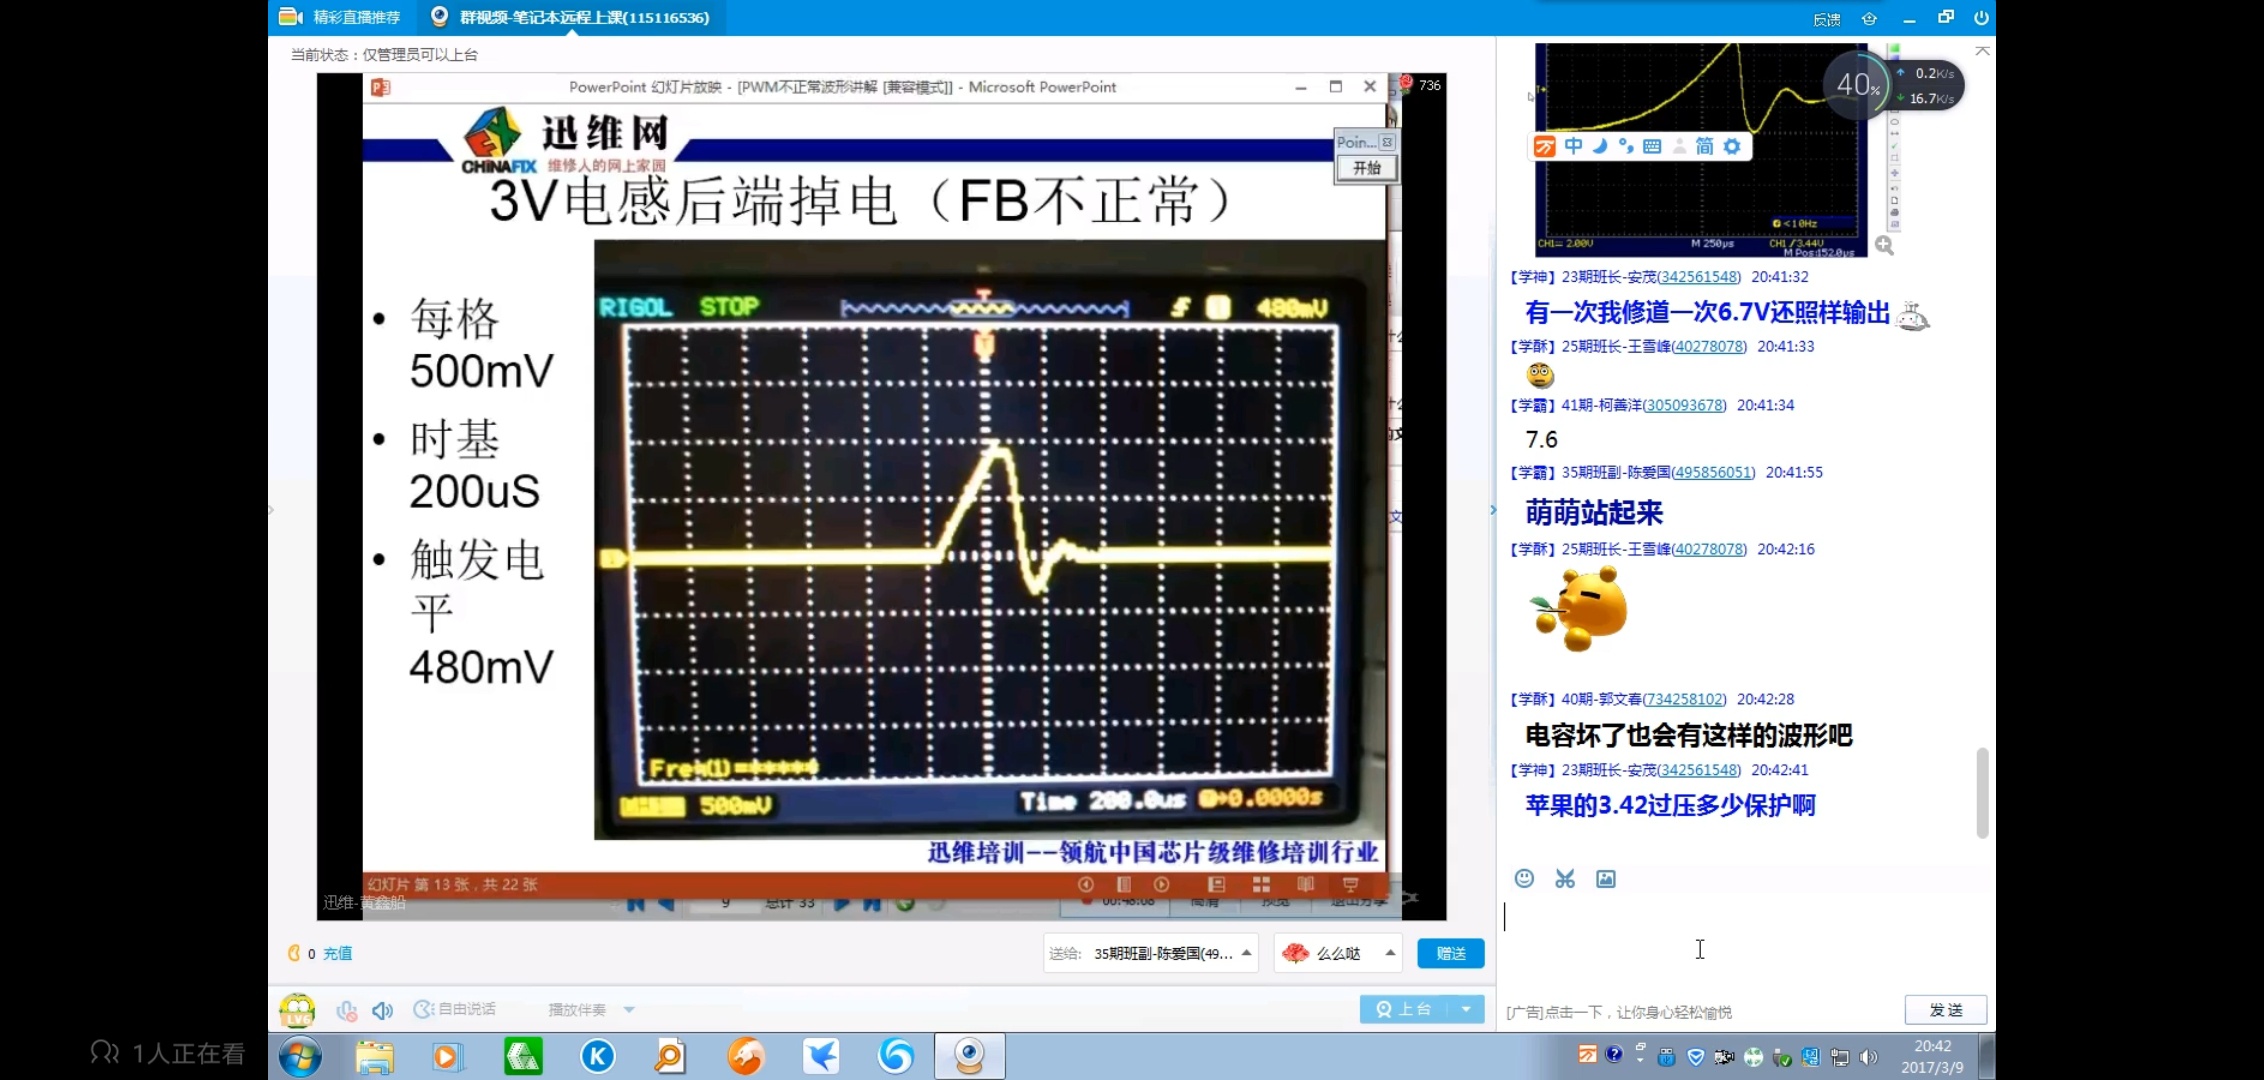Toggle the speaker volume icon

tap(382, 1010)
